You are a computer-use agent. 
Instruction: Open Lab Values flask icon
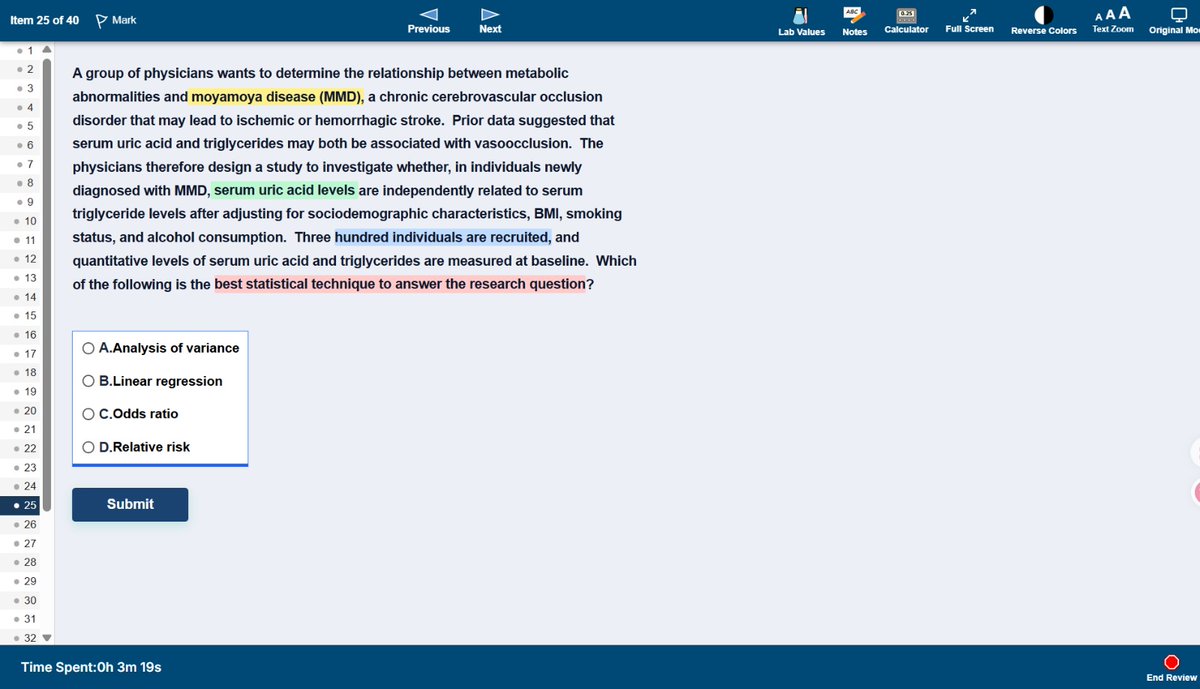pyautogui.click(x=801, y=14)
